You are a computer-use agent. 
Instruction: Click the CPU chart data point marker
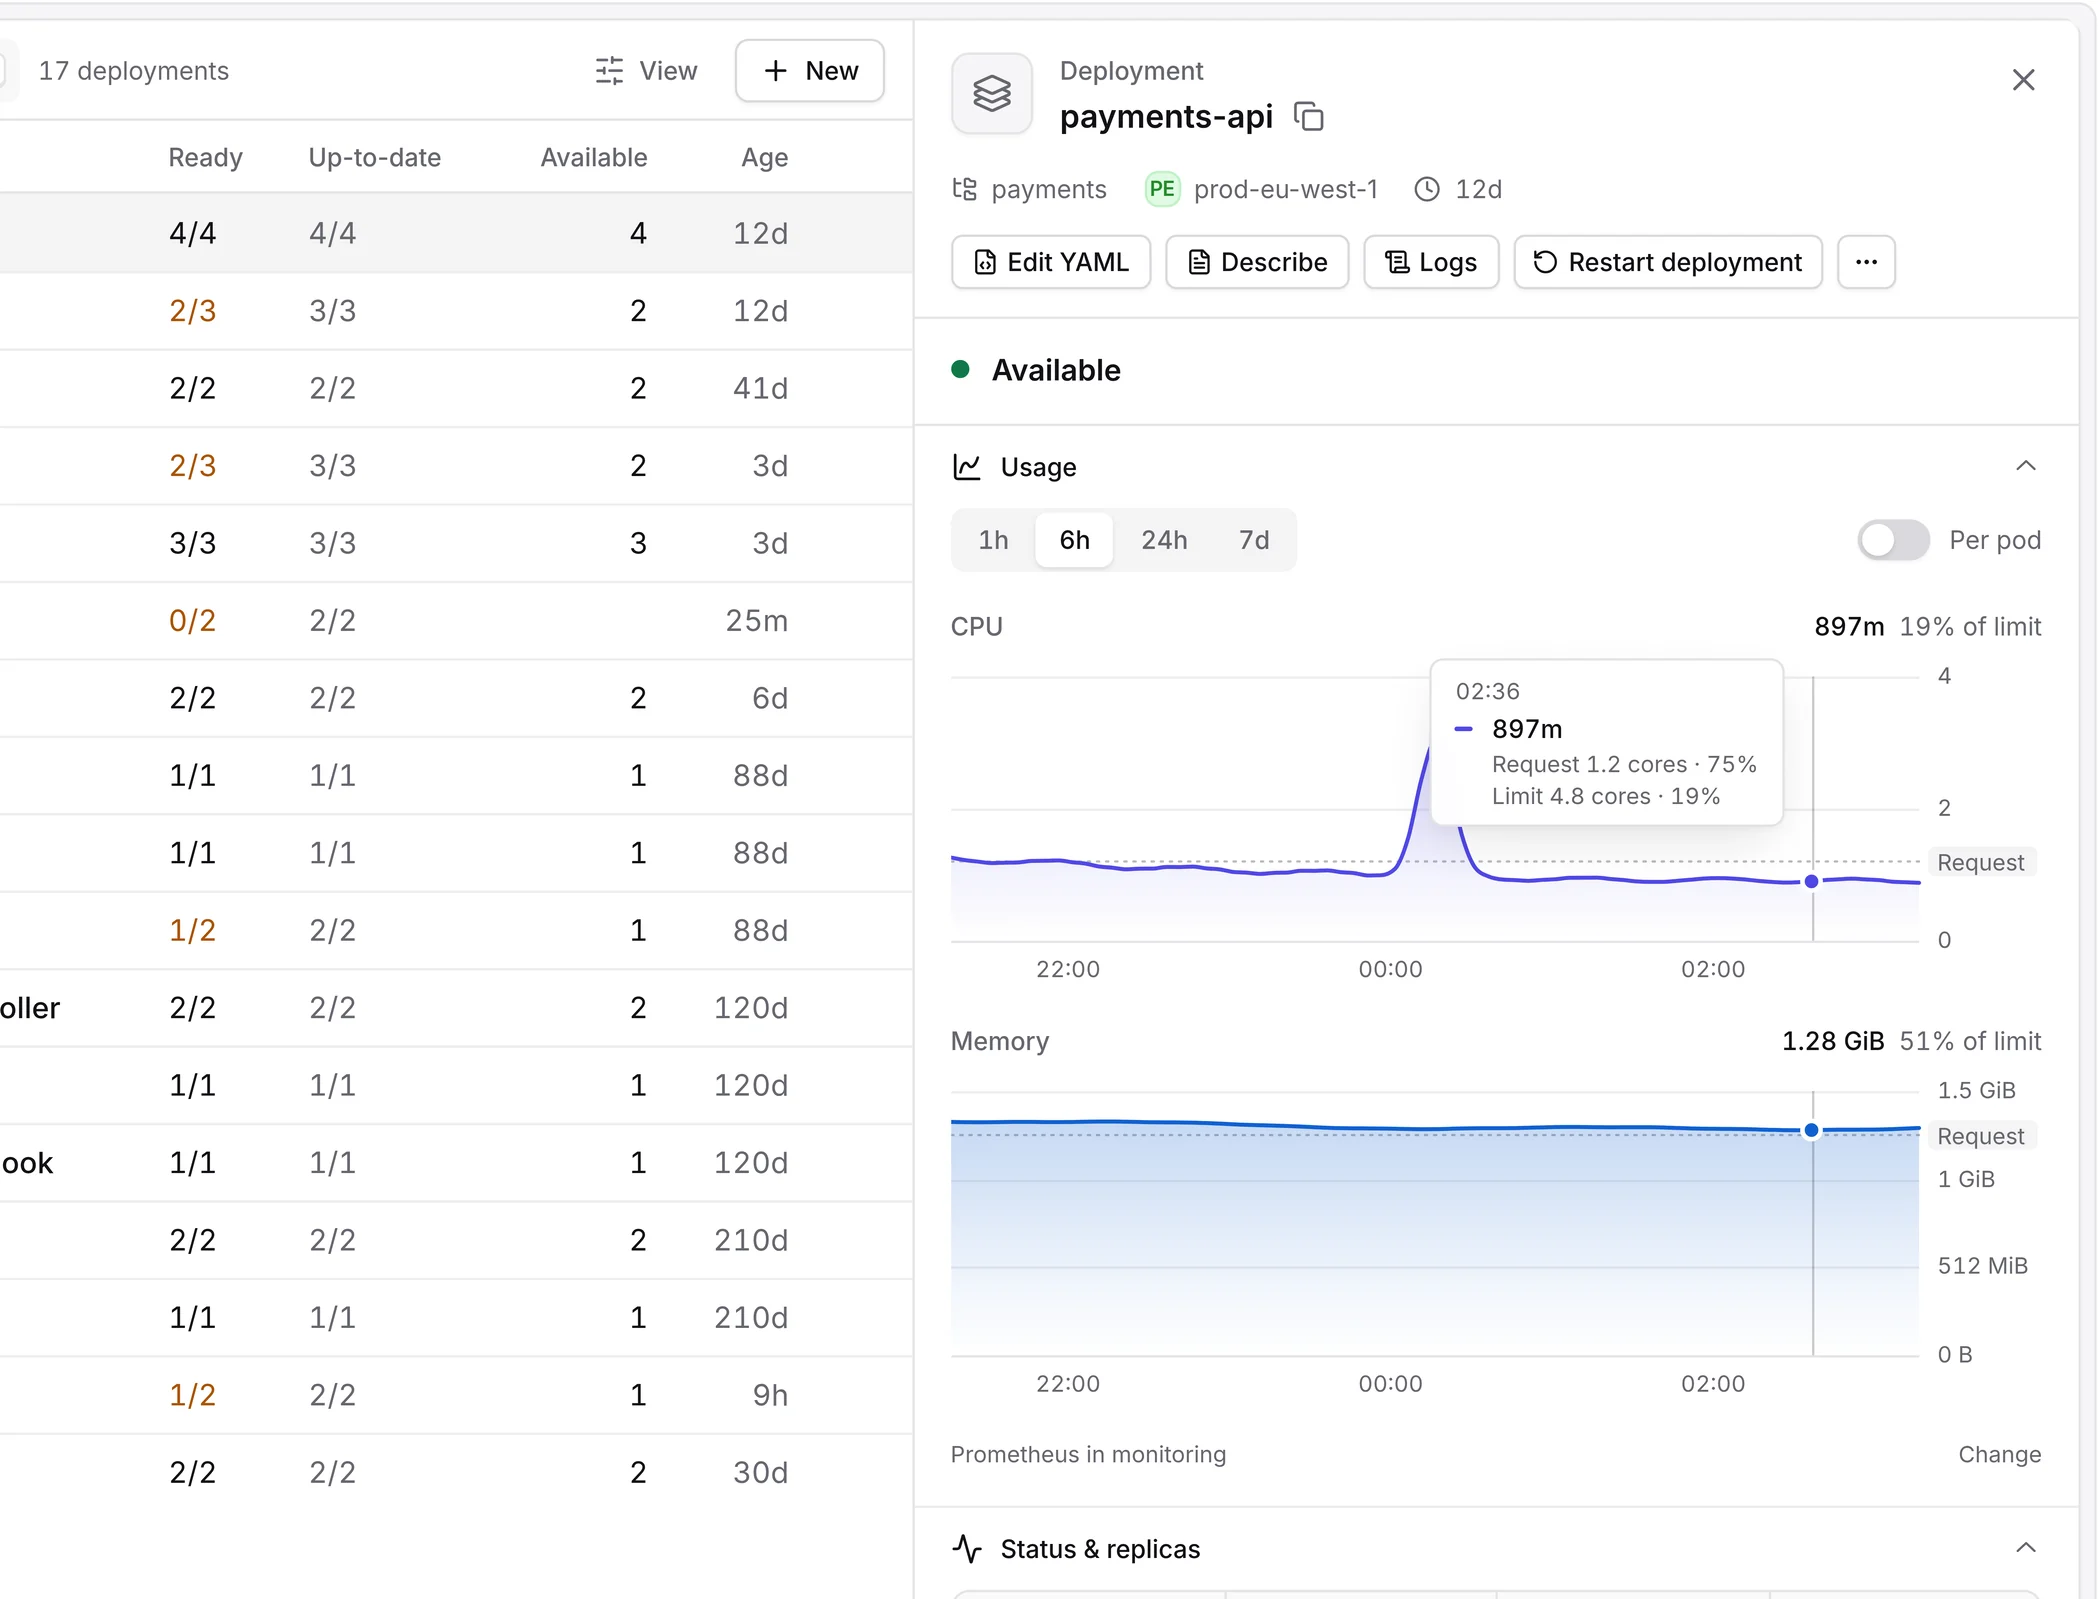pyautogui.click(x=1811, y=881)
